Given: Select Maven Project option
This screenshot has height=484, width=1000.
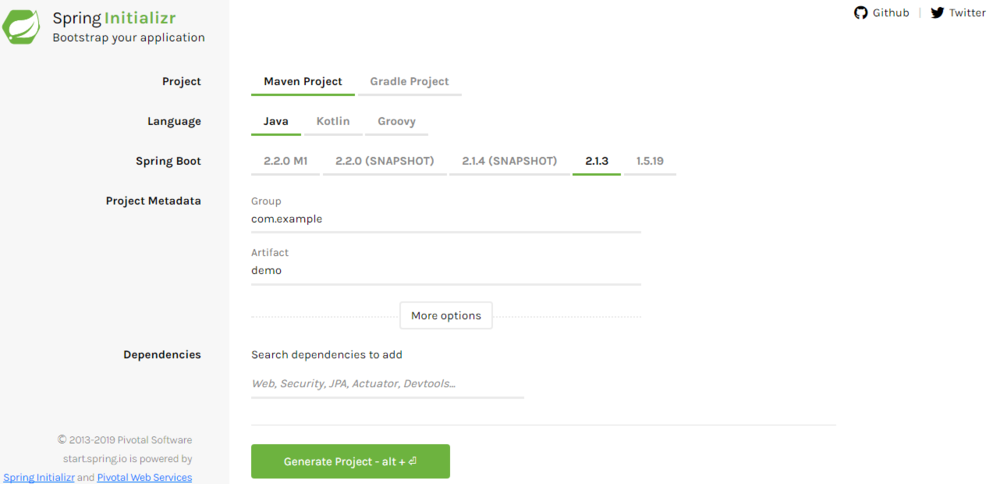Looking at the screenshot, I should [303, 82].
